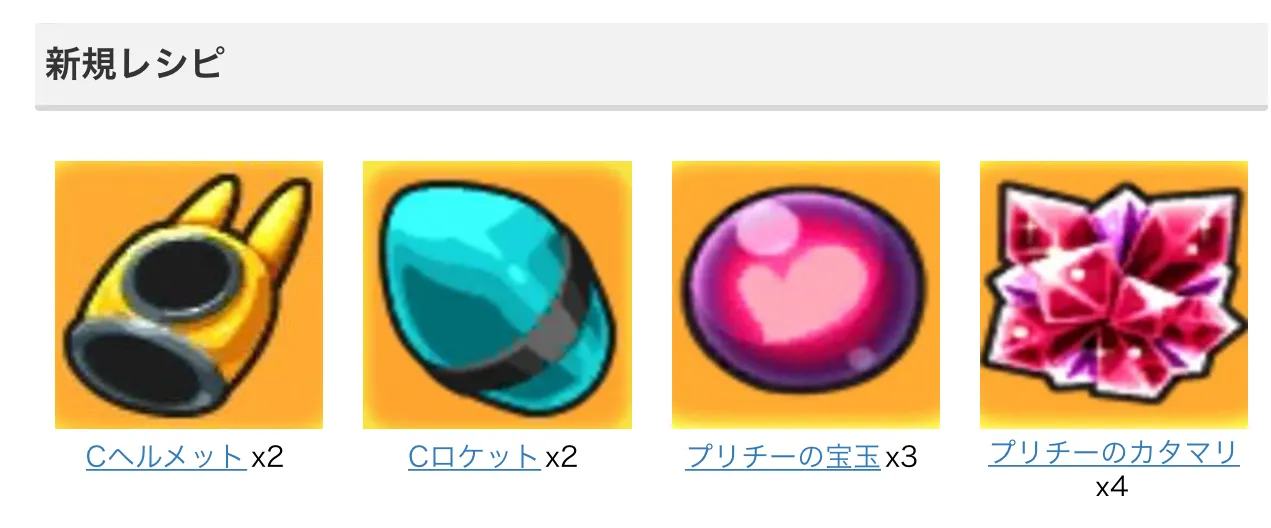Select the x3 quantity after プリチーの宝玉
Viewport: 1271px width, 528px height.
pyautogui.click(x=901, y=458)
